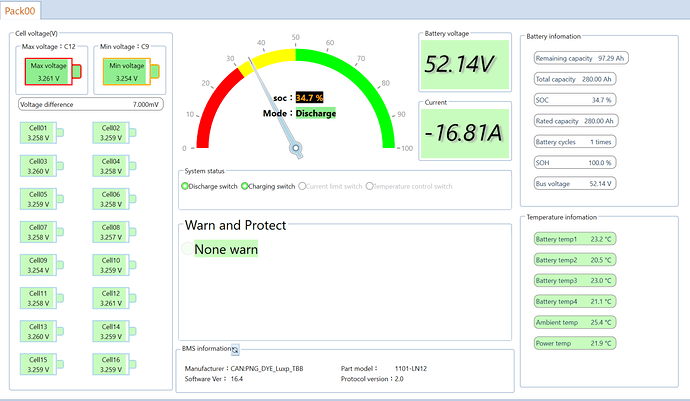Viewport: 690px width, 401px height.
Task: Select the Cell13 battery icon
Action: coord(42,331)
